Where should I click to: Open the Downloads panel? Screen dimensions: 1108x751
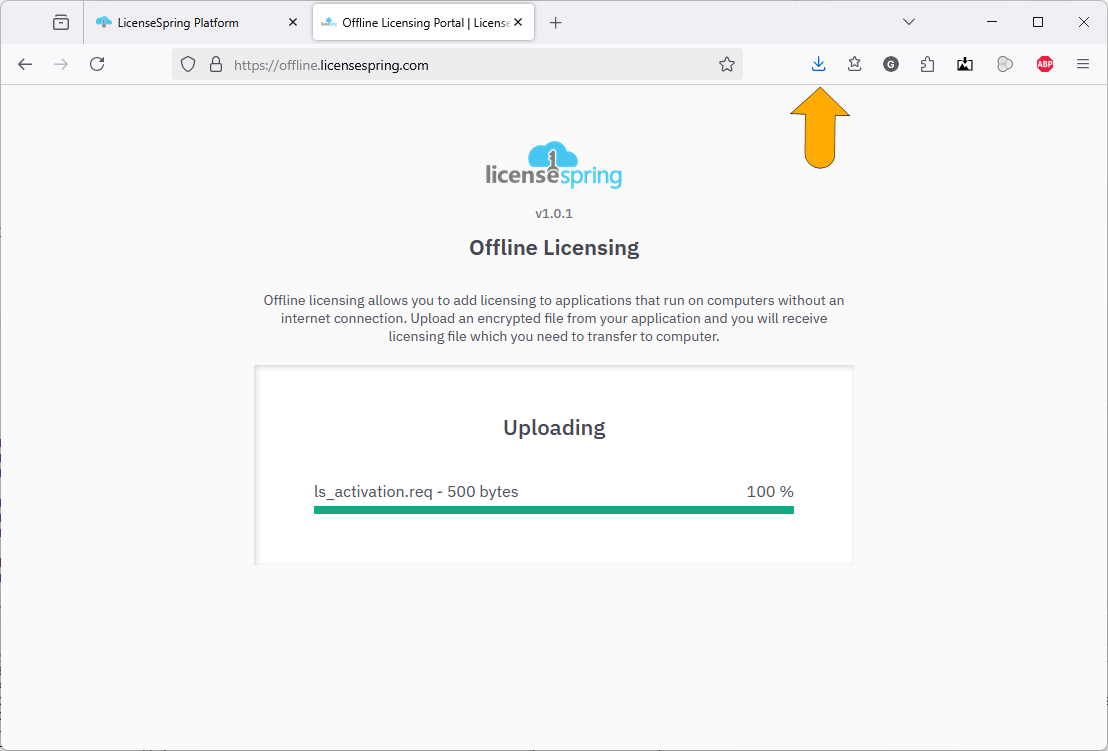[818, 65]
